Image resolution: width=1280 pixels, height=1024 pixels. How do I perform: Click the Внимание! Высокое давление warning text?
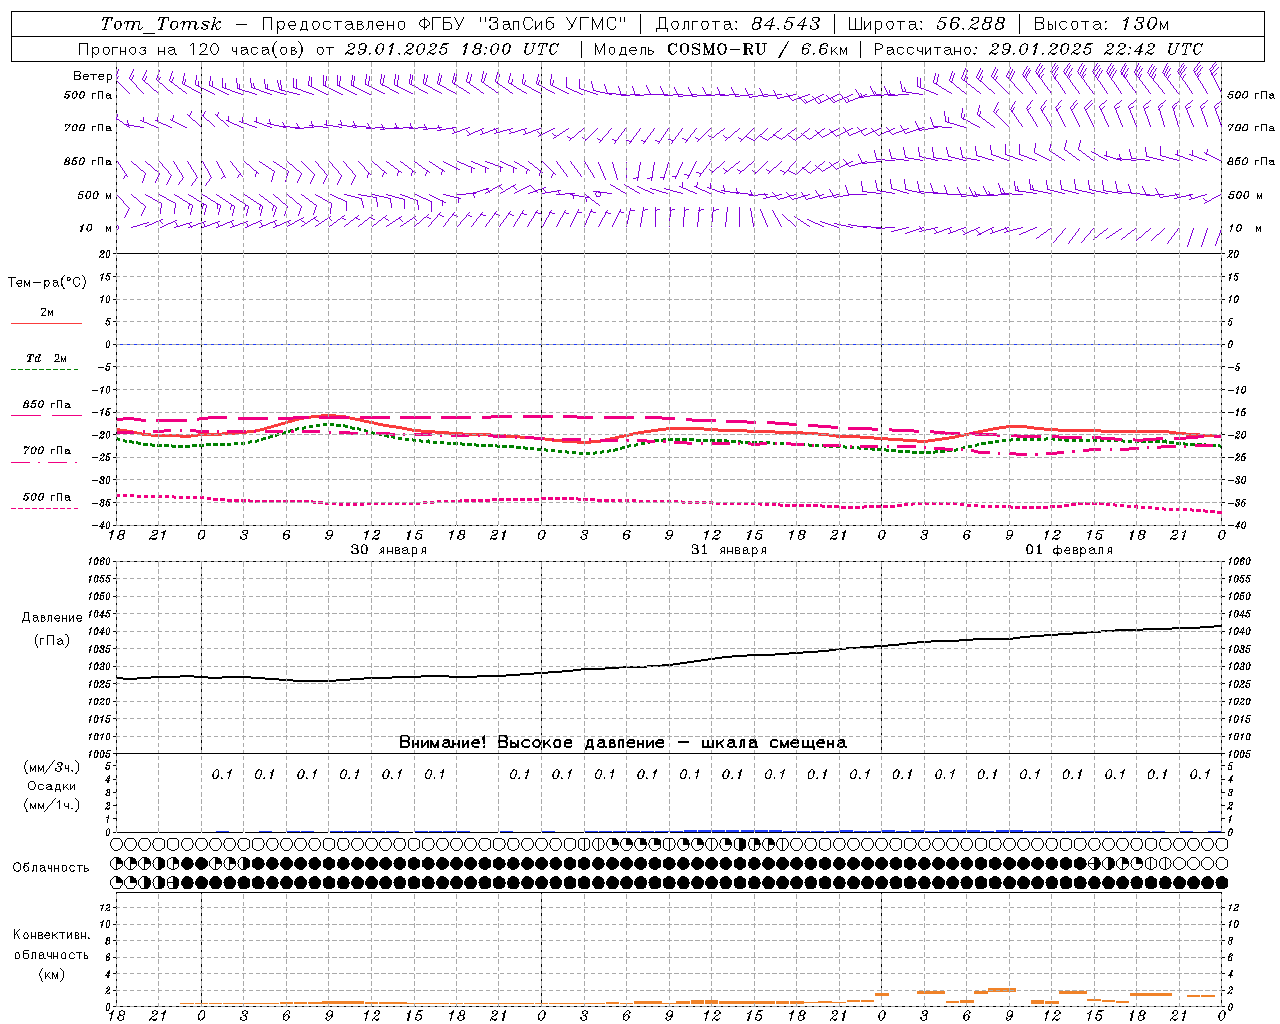point(623,743)
